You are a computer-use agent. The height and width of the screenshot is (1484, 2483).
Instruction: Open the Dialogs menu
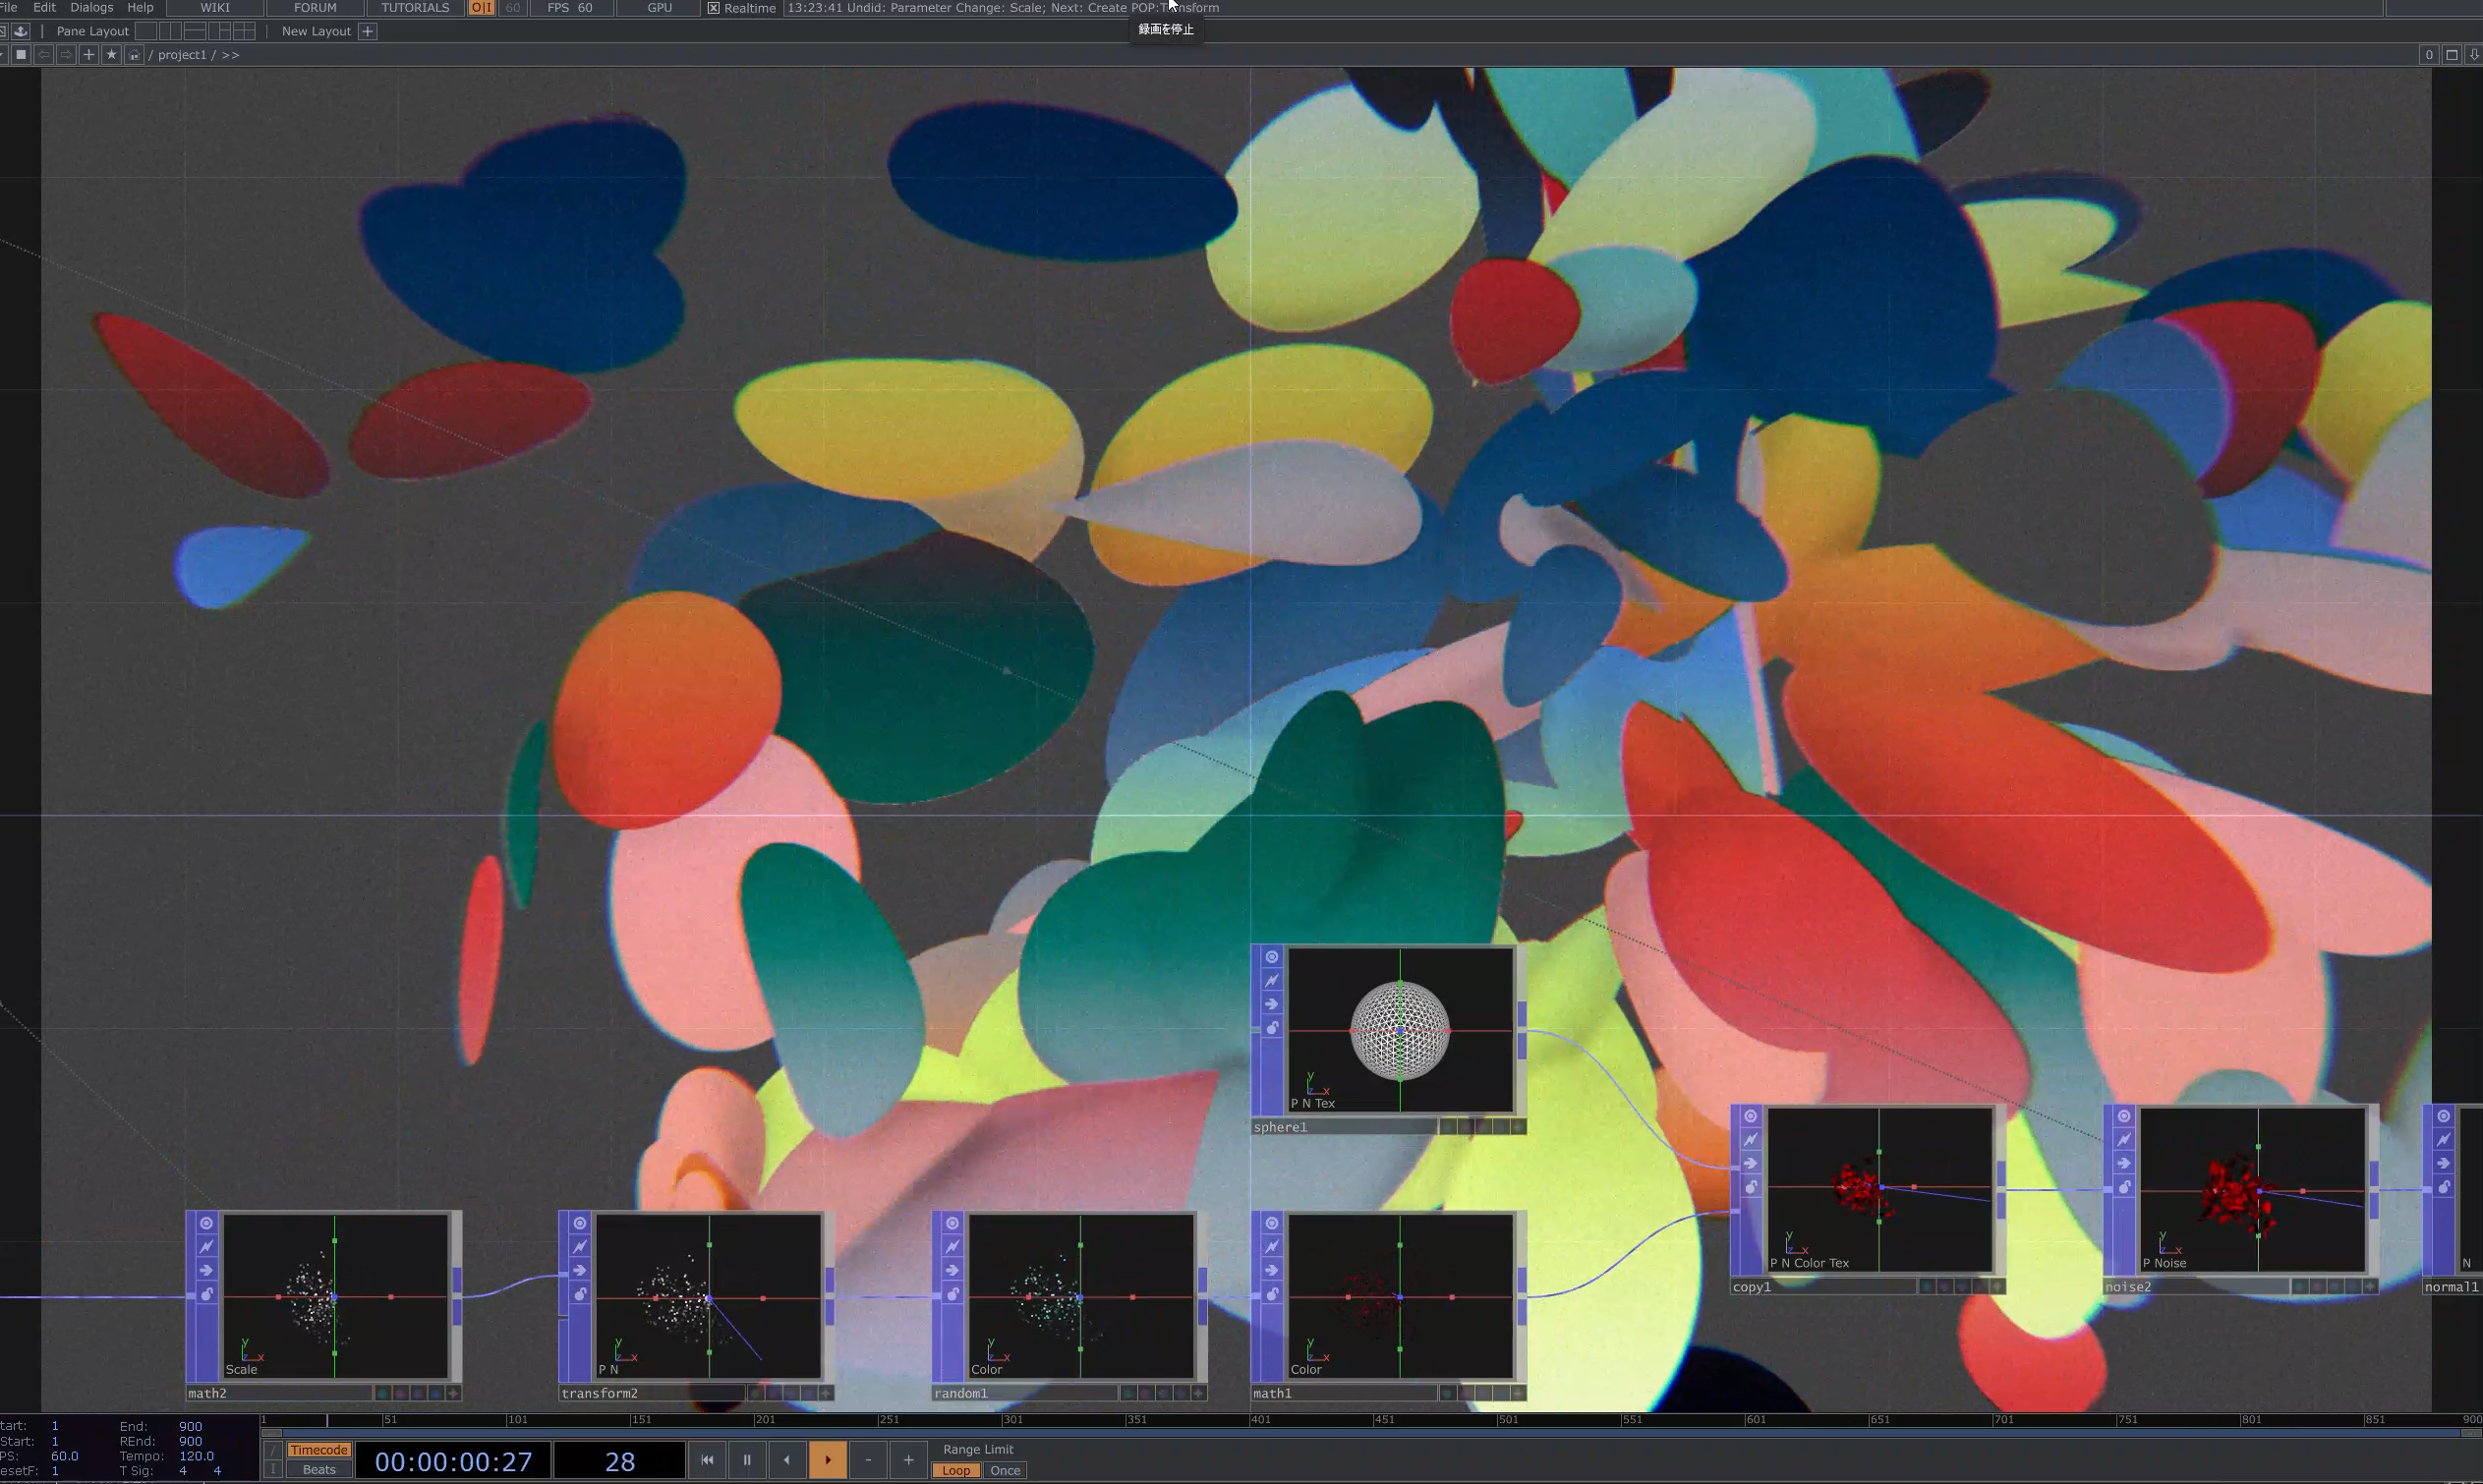pyautogui.click(x=93, y=8)
